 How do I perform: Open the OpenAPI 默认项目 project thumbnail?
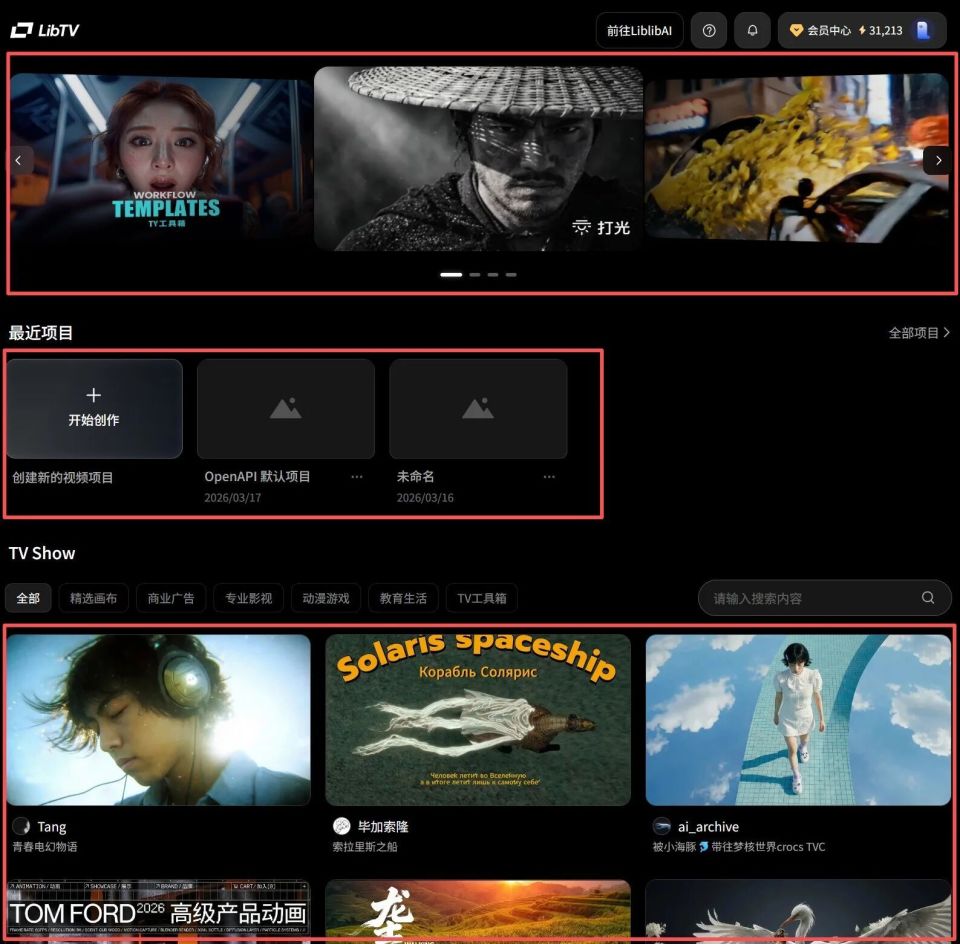286,409
